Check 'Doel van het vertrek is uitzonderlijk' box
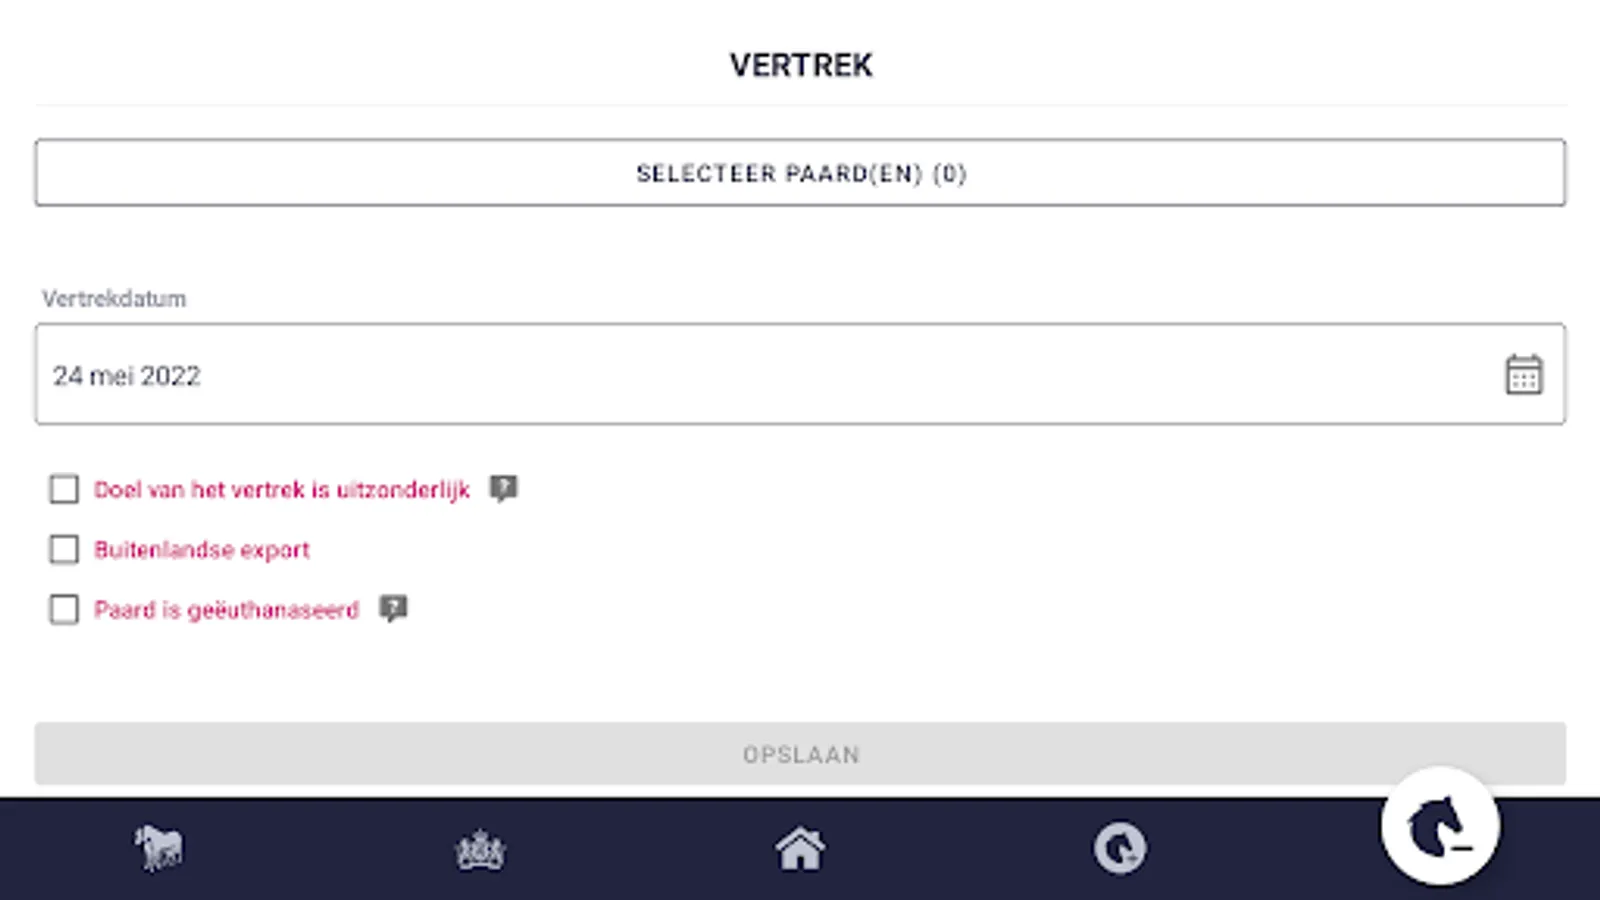 click(x=64, y=489)
